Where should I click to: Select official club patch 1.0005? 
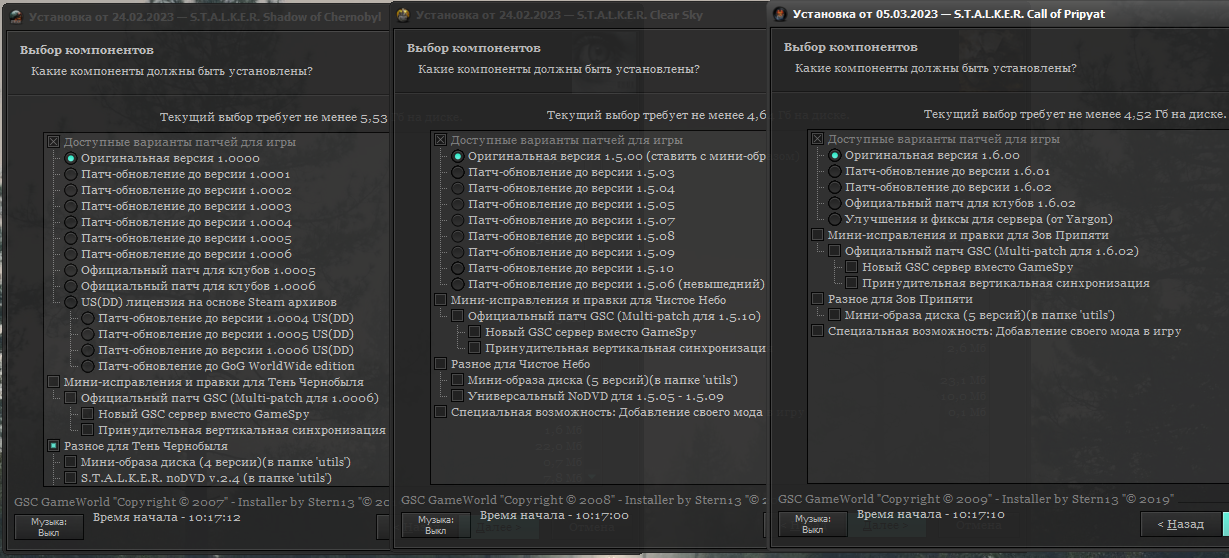tap(71, 270)
